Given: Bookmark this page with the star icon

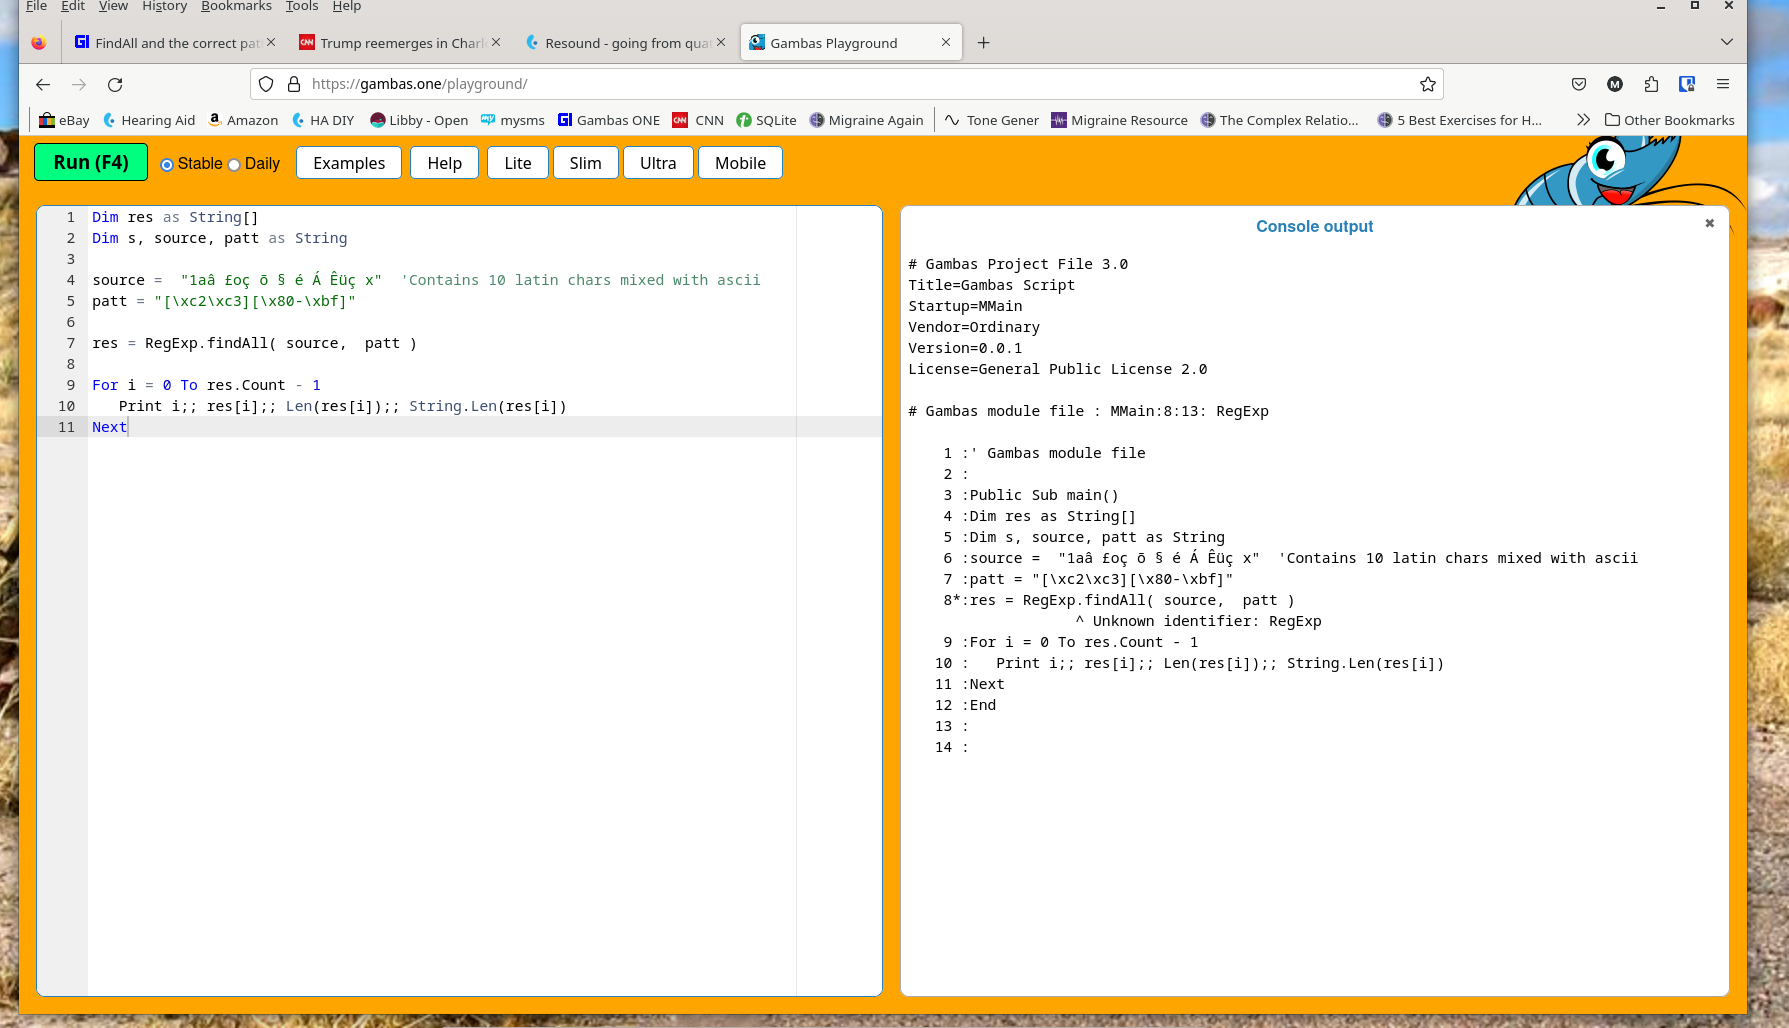Looking at the screenshot, I should click(x=1427, y=85).
